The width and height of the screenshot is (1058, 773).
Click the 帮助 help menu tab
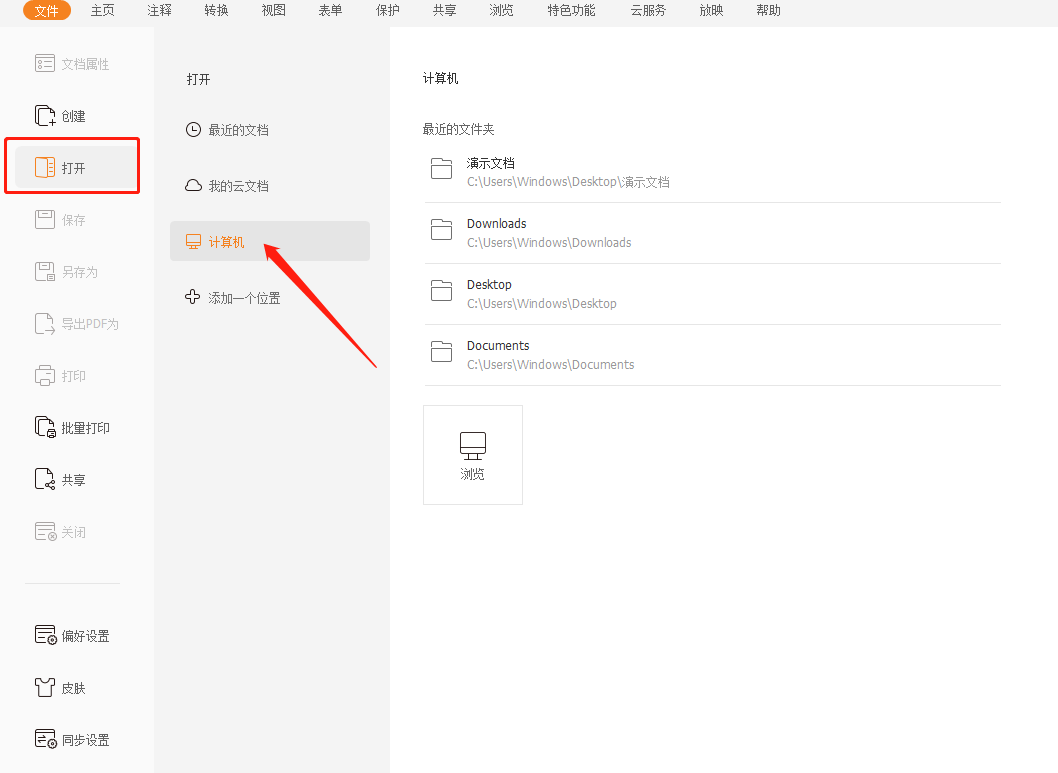[768, 11]
